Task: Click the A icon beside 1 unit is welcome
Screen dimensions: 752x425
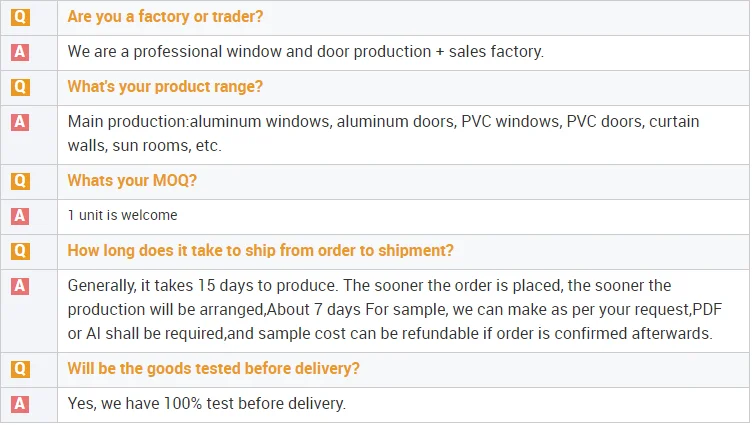Action: coord(20,216)
